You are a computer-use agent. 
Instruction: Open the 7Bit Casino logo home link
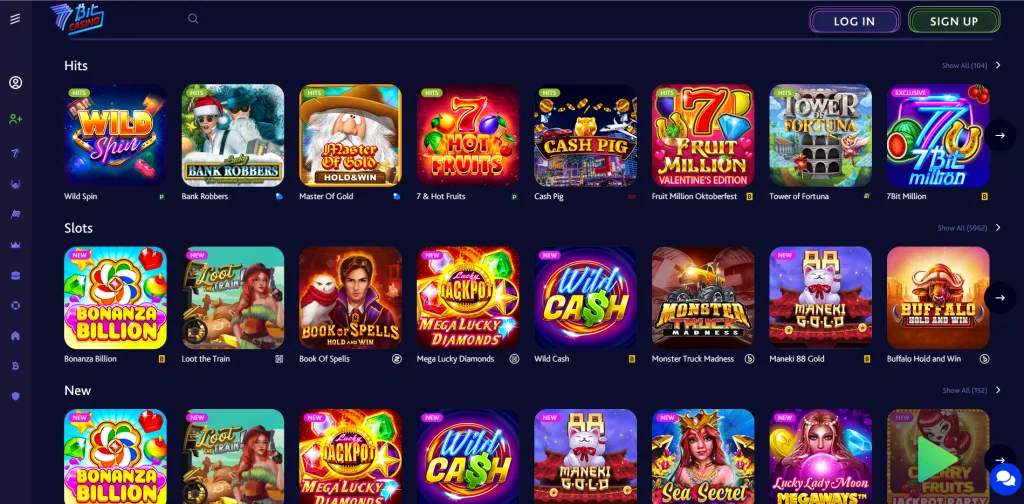pos(77,18)
